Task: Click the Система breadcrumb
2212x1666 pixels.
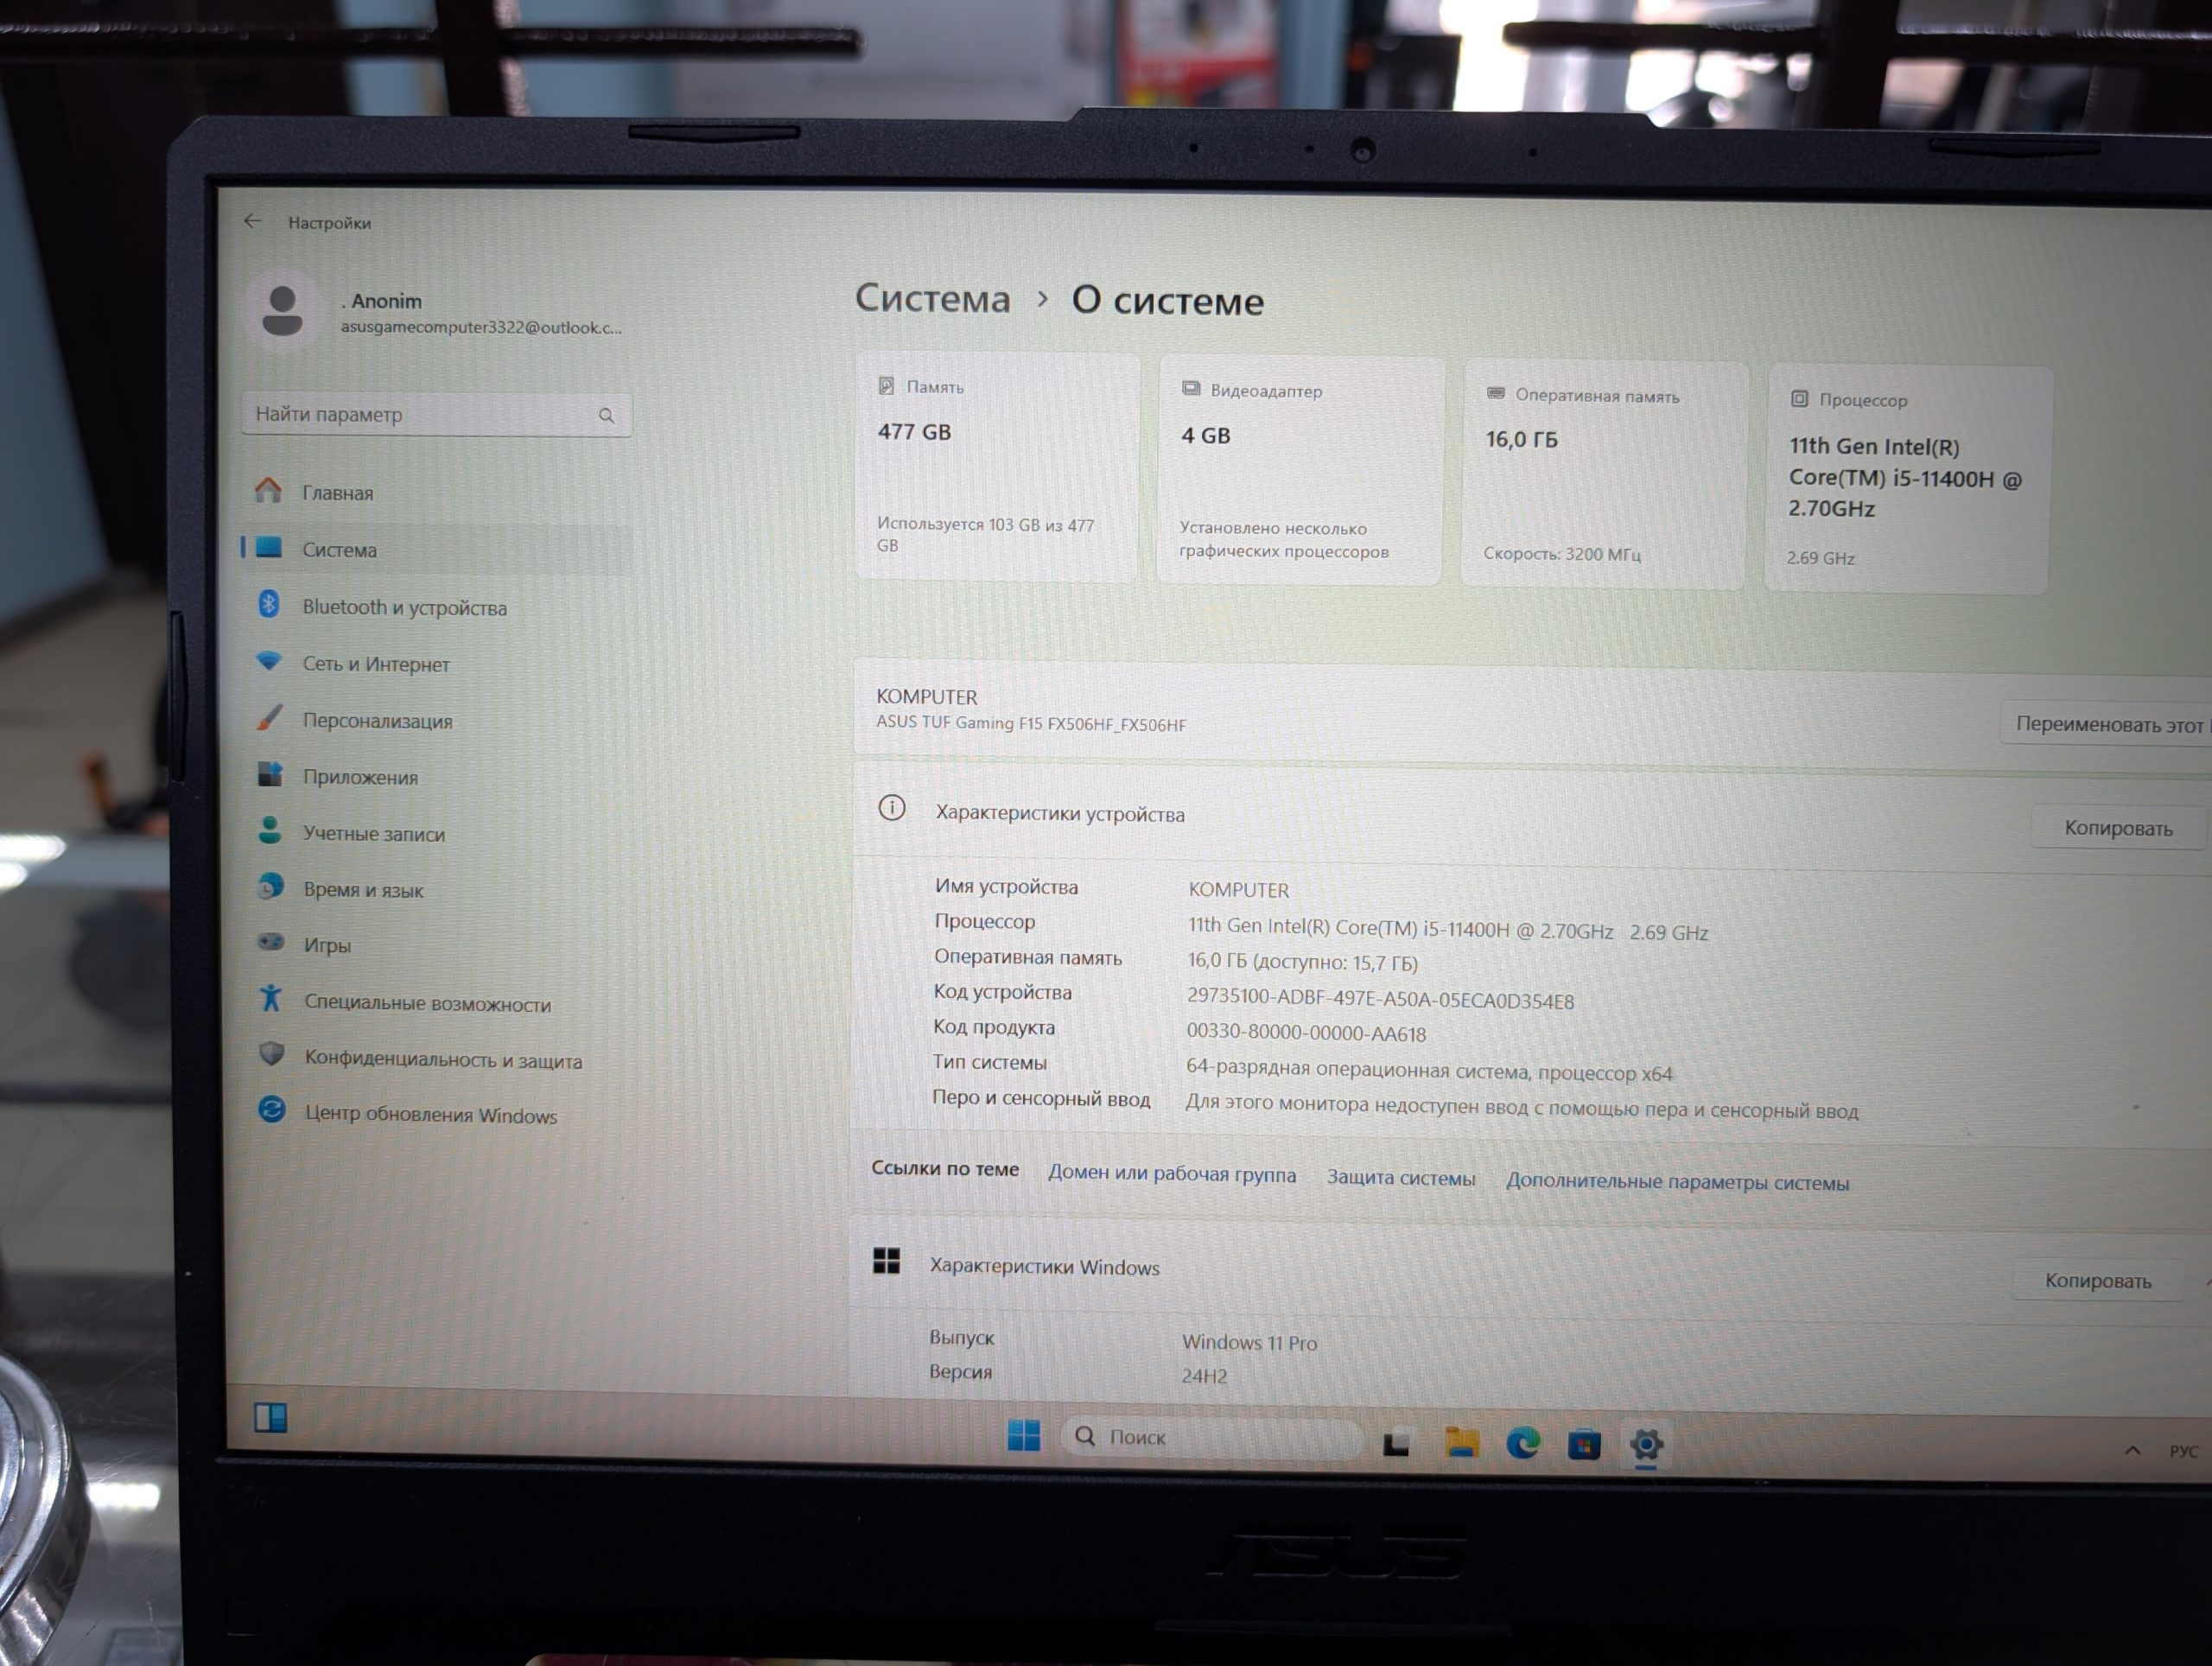Action: coord(932,299)
